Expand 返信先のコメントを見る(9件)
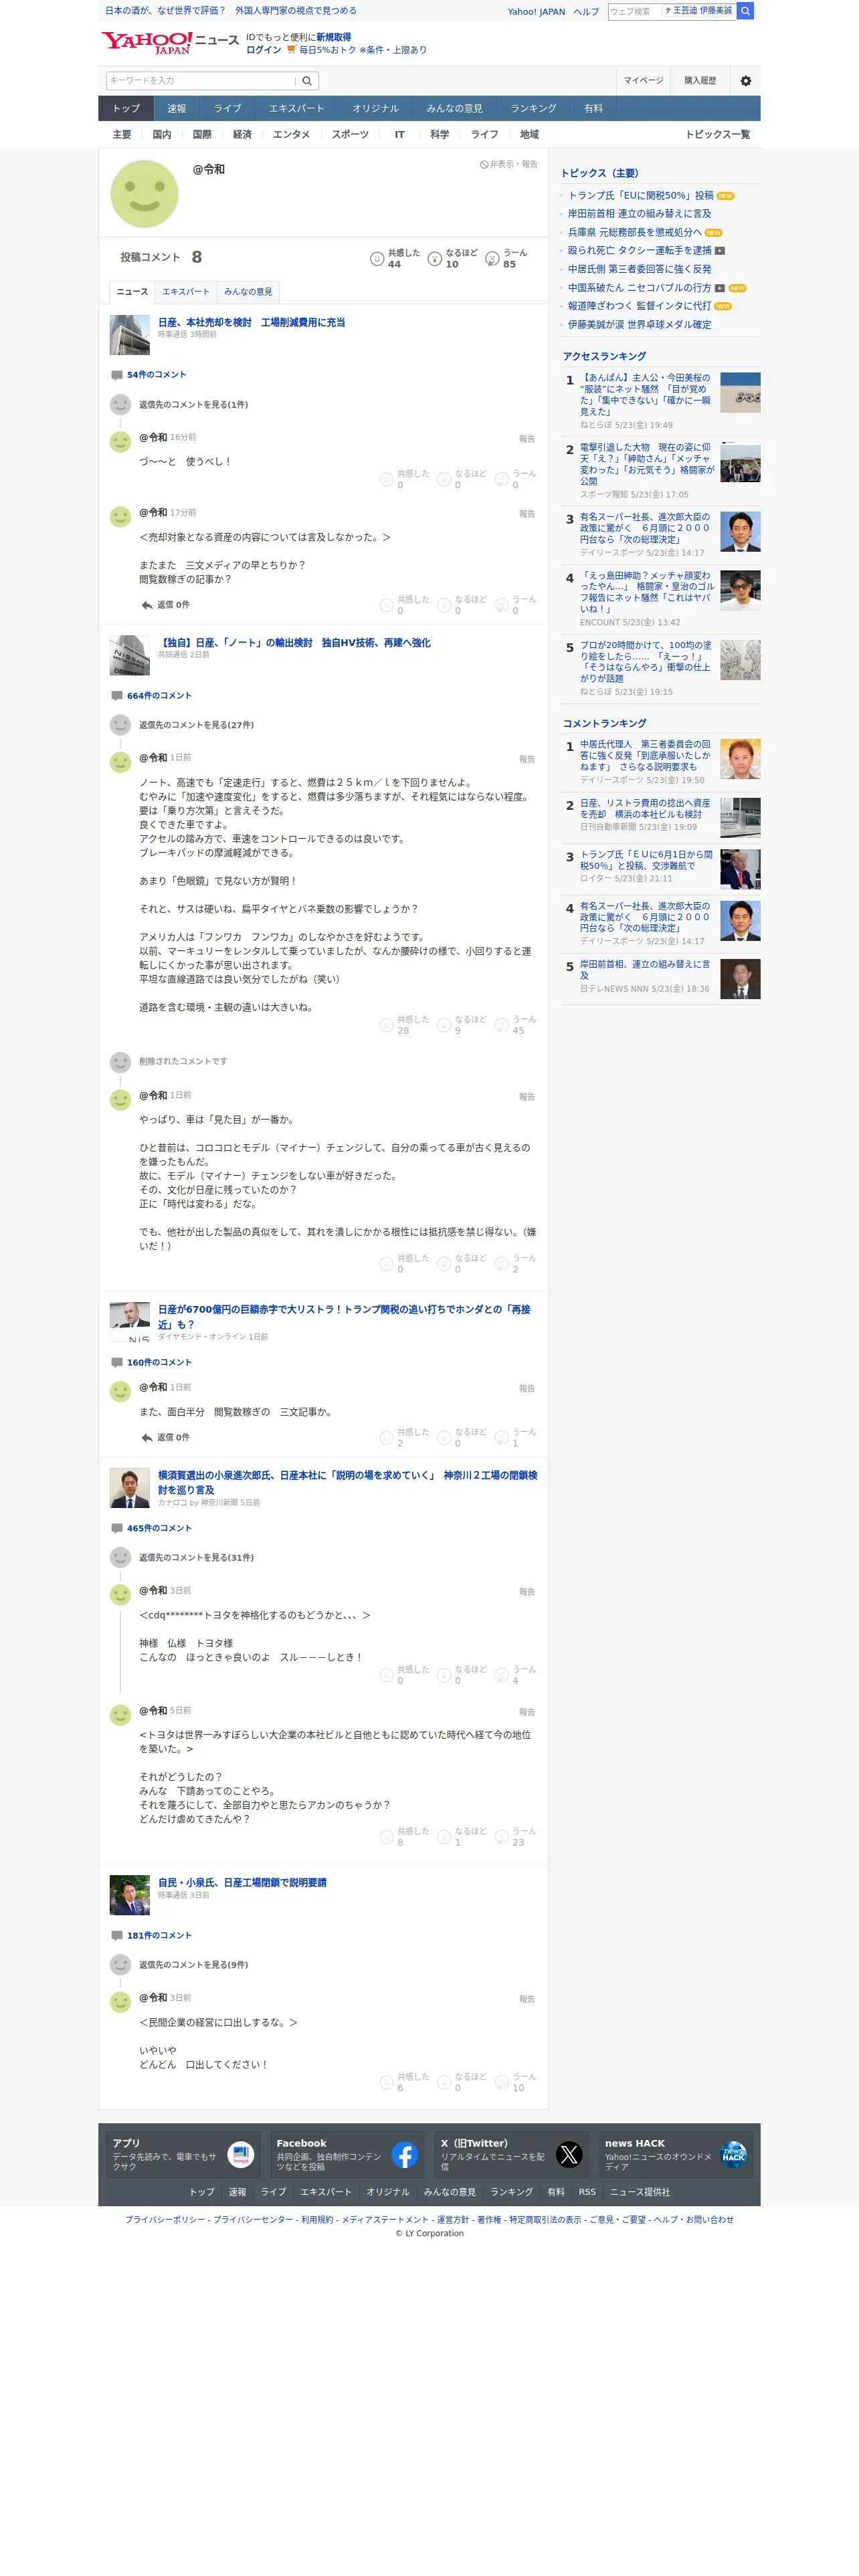859x2576 pixels. [x=193, y=1965]
